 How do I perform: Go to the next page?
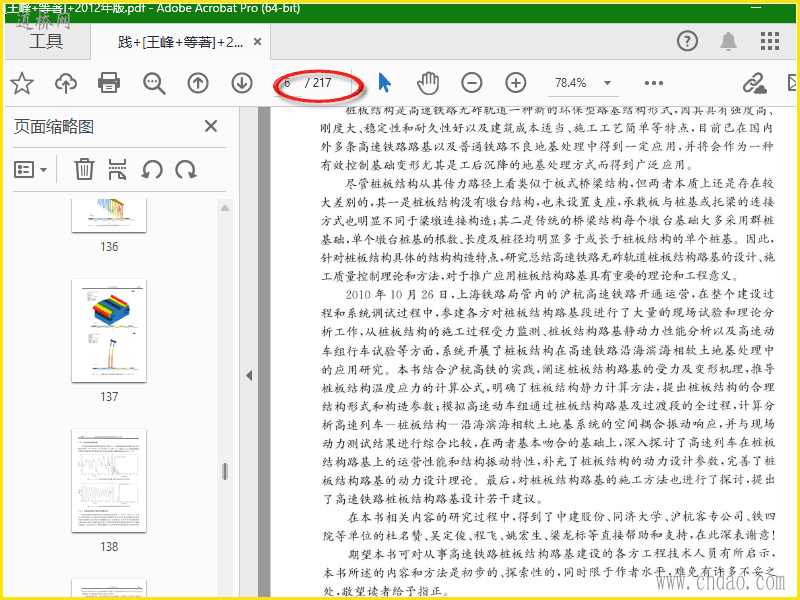click(242, 83)
